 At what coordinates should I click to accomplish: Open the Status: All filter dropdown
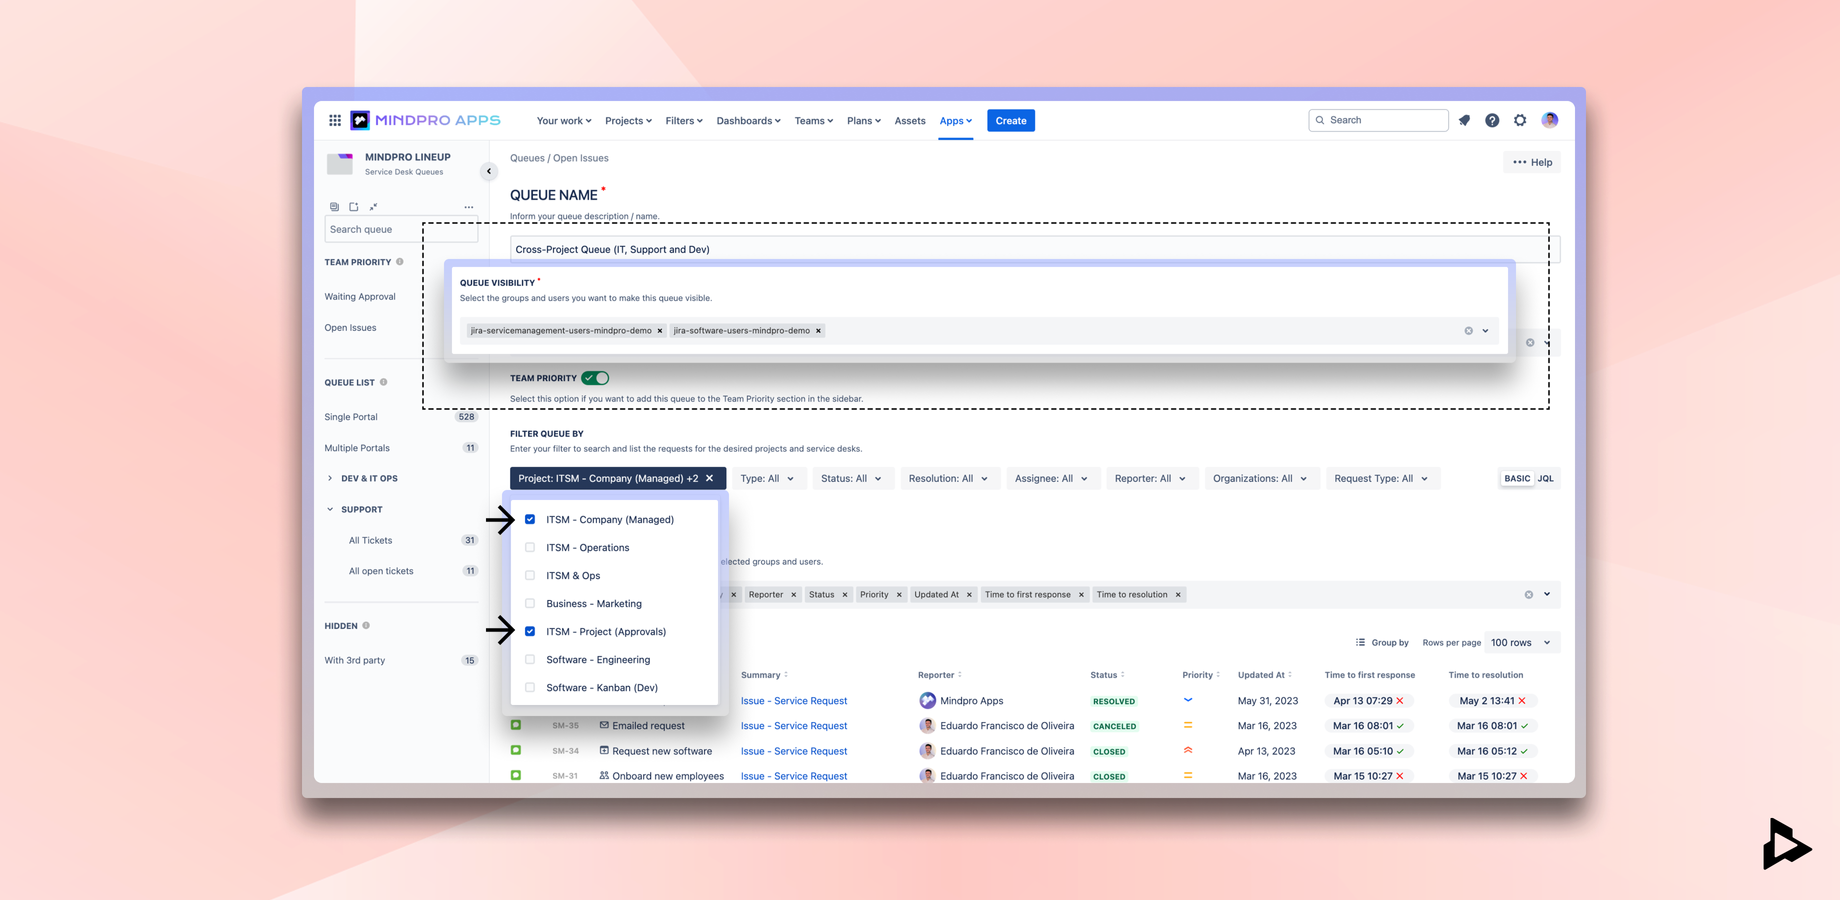pyautogui.click(x=851, y=478)
